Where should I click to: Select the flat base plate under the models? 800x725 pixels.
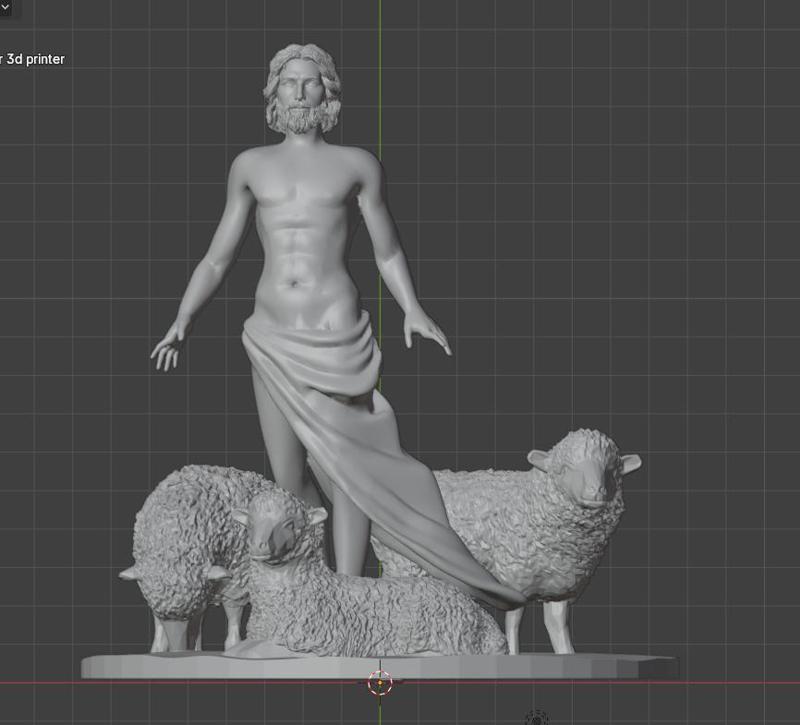[380, 666]
